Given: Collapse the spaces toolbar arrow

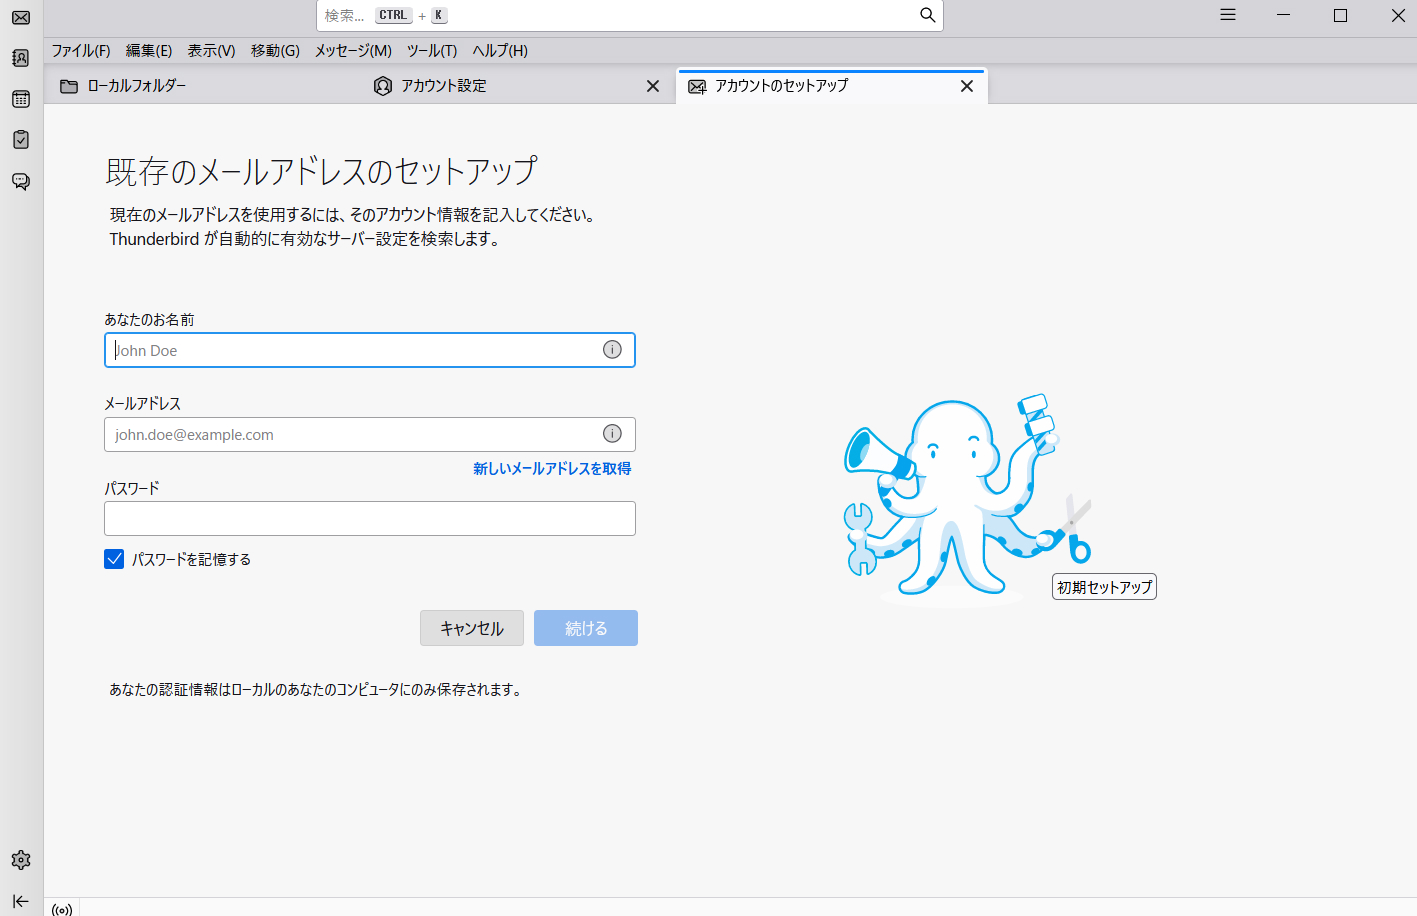Looking at the screenshot, I should 21,901.
